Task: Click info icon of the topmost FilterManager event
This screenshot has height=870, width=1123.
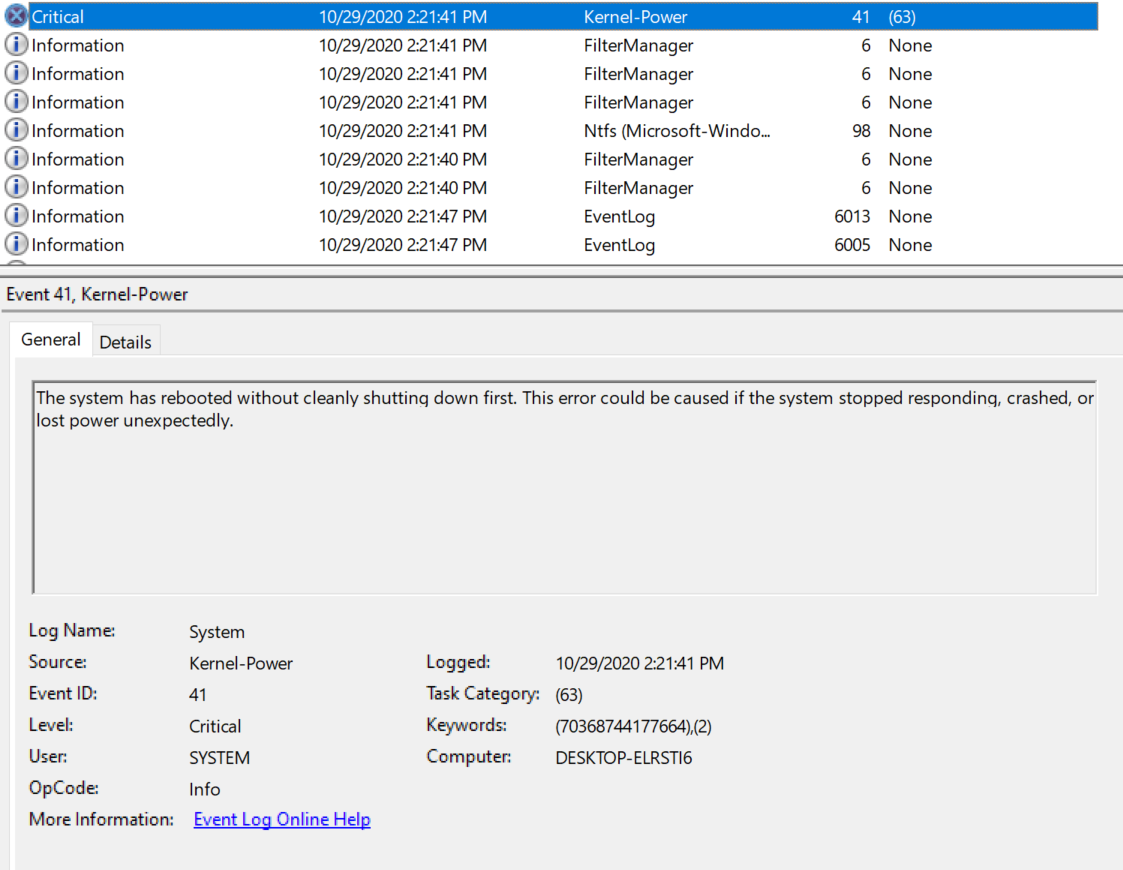Action: coord(16,45)
